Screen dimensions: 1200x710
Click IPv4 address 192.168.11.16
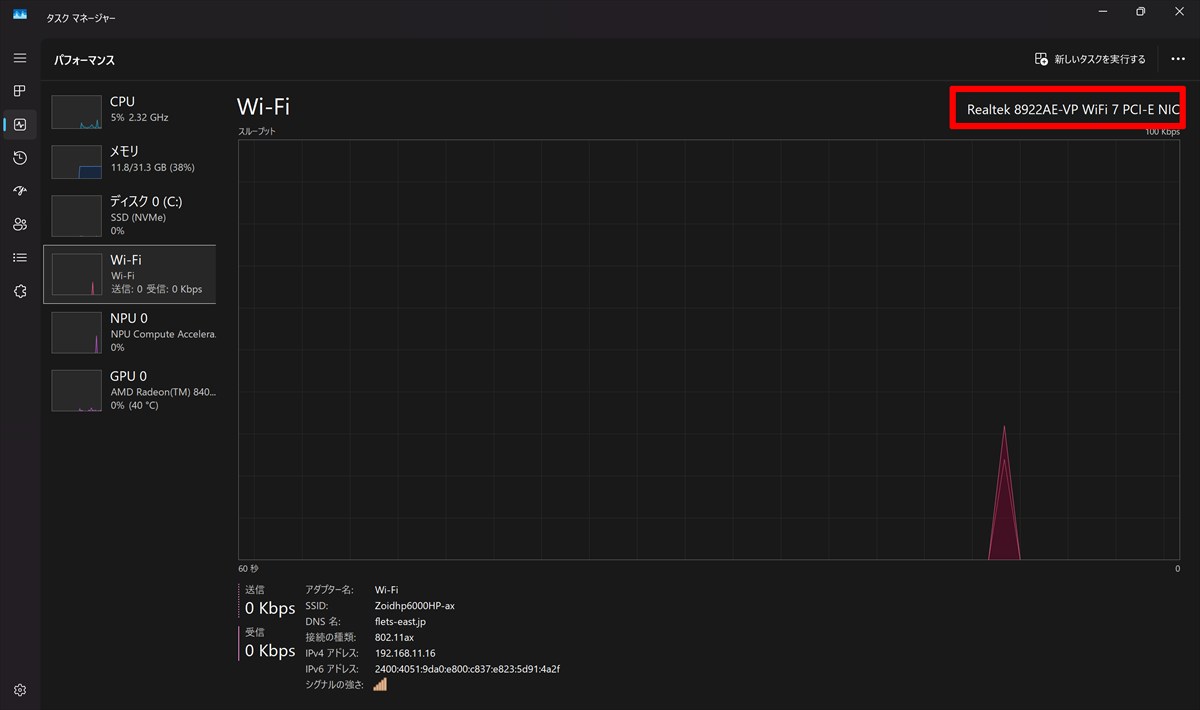[405, 653]
